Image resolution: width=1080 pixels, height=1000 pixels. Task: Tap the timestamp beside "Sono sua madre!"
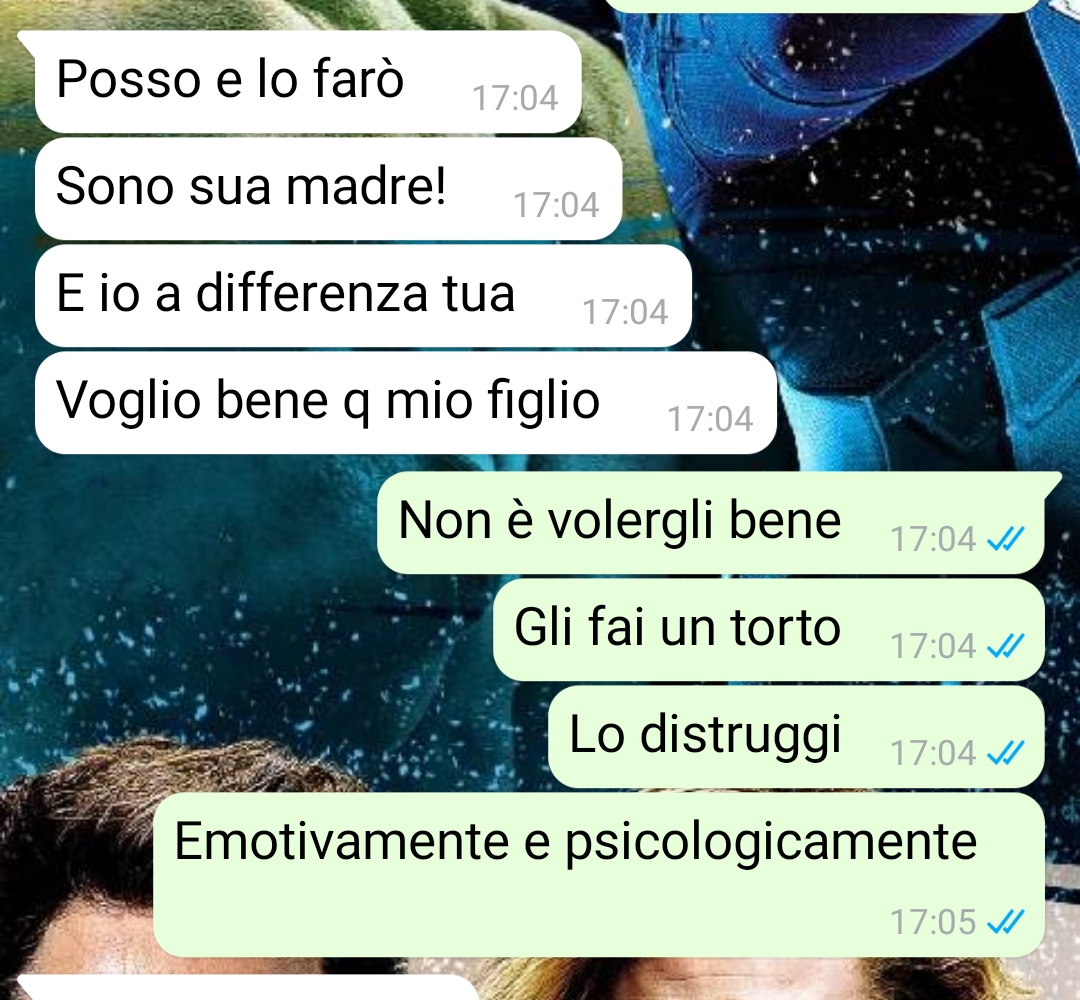coord(556,205)
